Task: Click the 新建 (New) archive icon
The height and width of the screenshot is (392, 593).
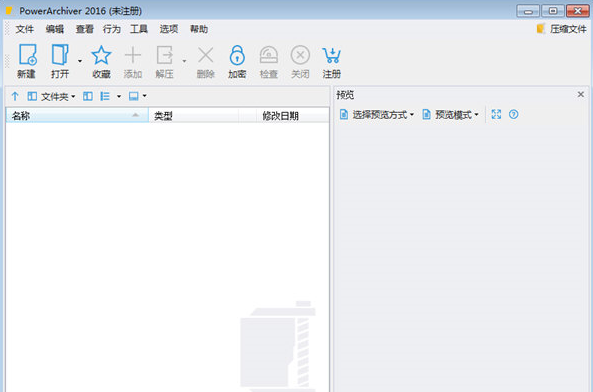Action: tap(27, 55)
